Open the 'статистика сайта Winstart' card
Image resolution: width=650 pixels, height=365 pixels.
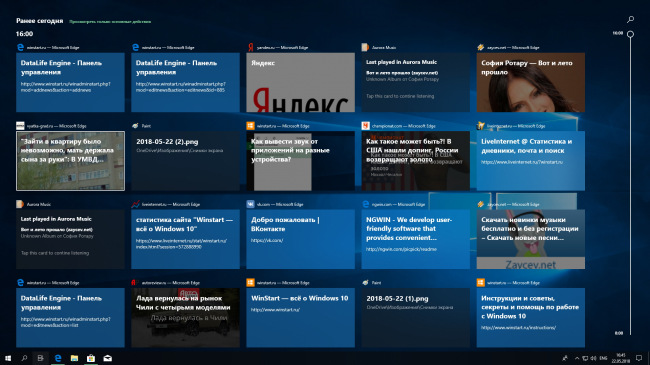click(185, 239)
